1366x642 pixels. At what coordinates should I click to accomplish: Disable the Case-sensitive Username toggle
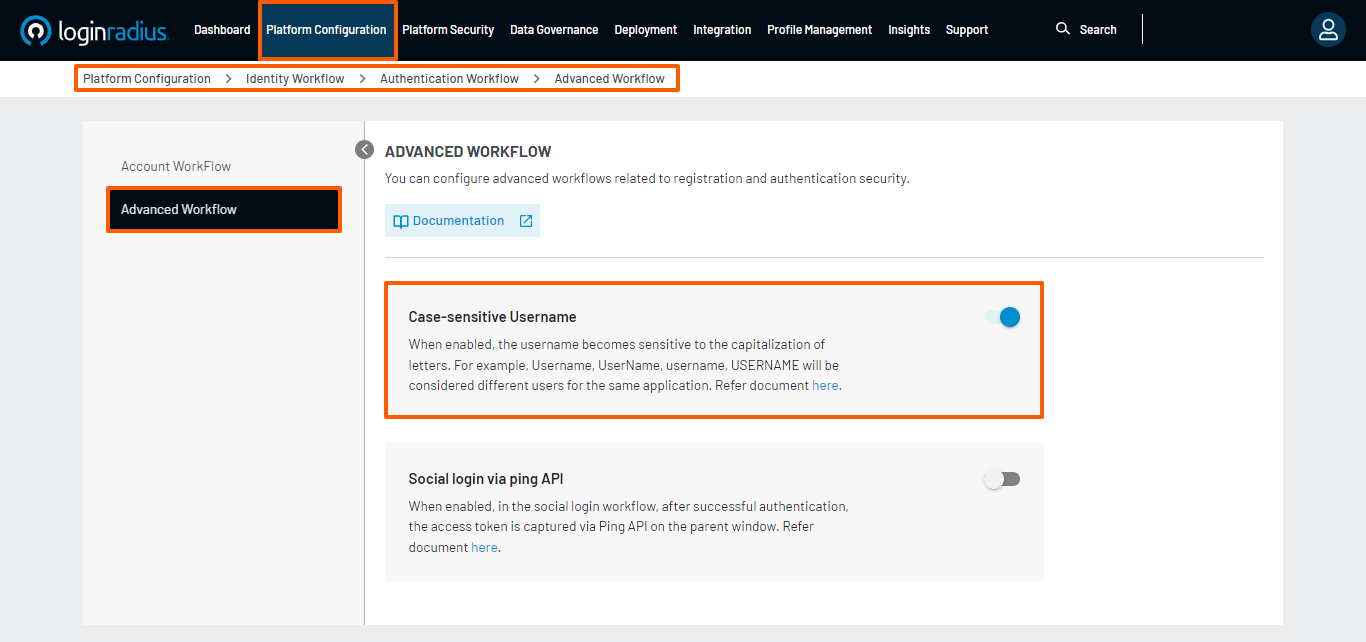(x=1003, y=317)
